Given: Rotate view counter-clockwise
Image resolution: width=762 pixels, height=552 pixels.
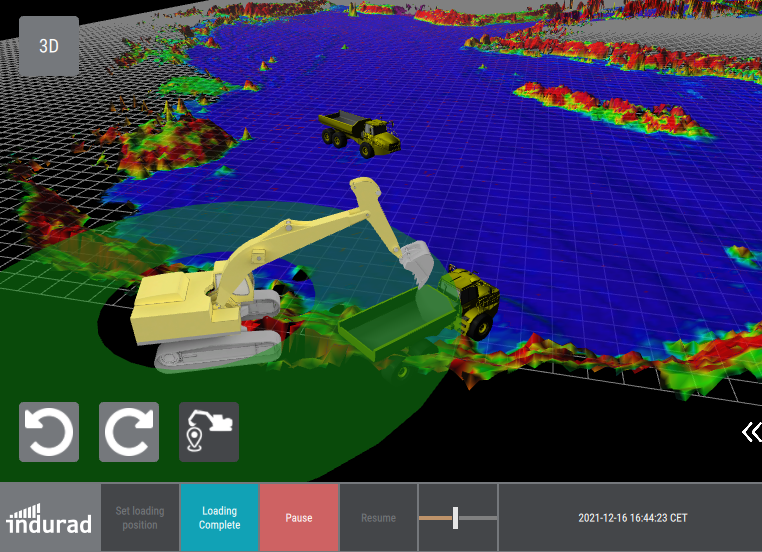Looking at the screenshot, I should tap(49, 432).
